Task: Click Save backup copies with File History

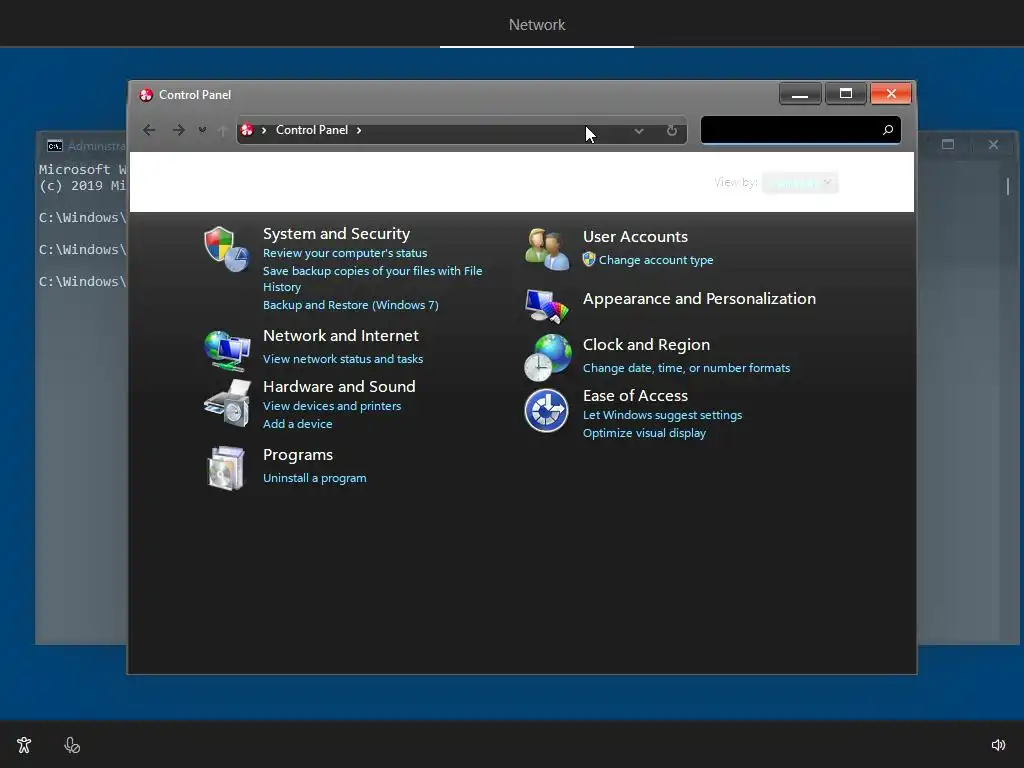Action: (372, 279)
